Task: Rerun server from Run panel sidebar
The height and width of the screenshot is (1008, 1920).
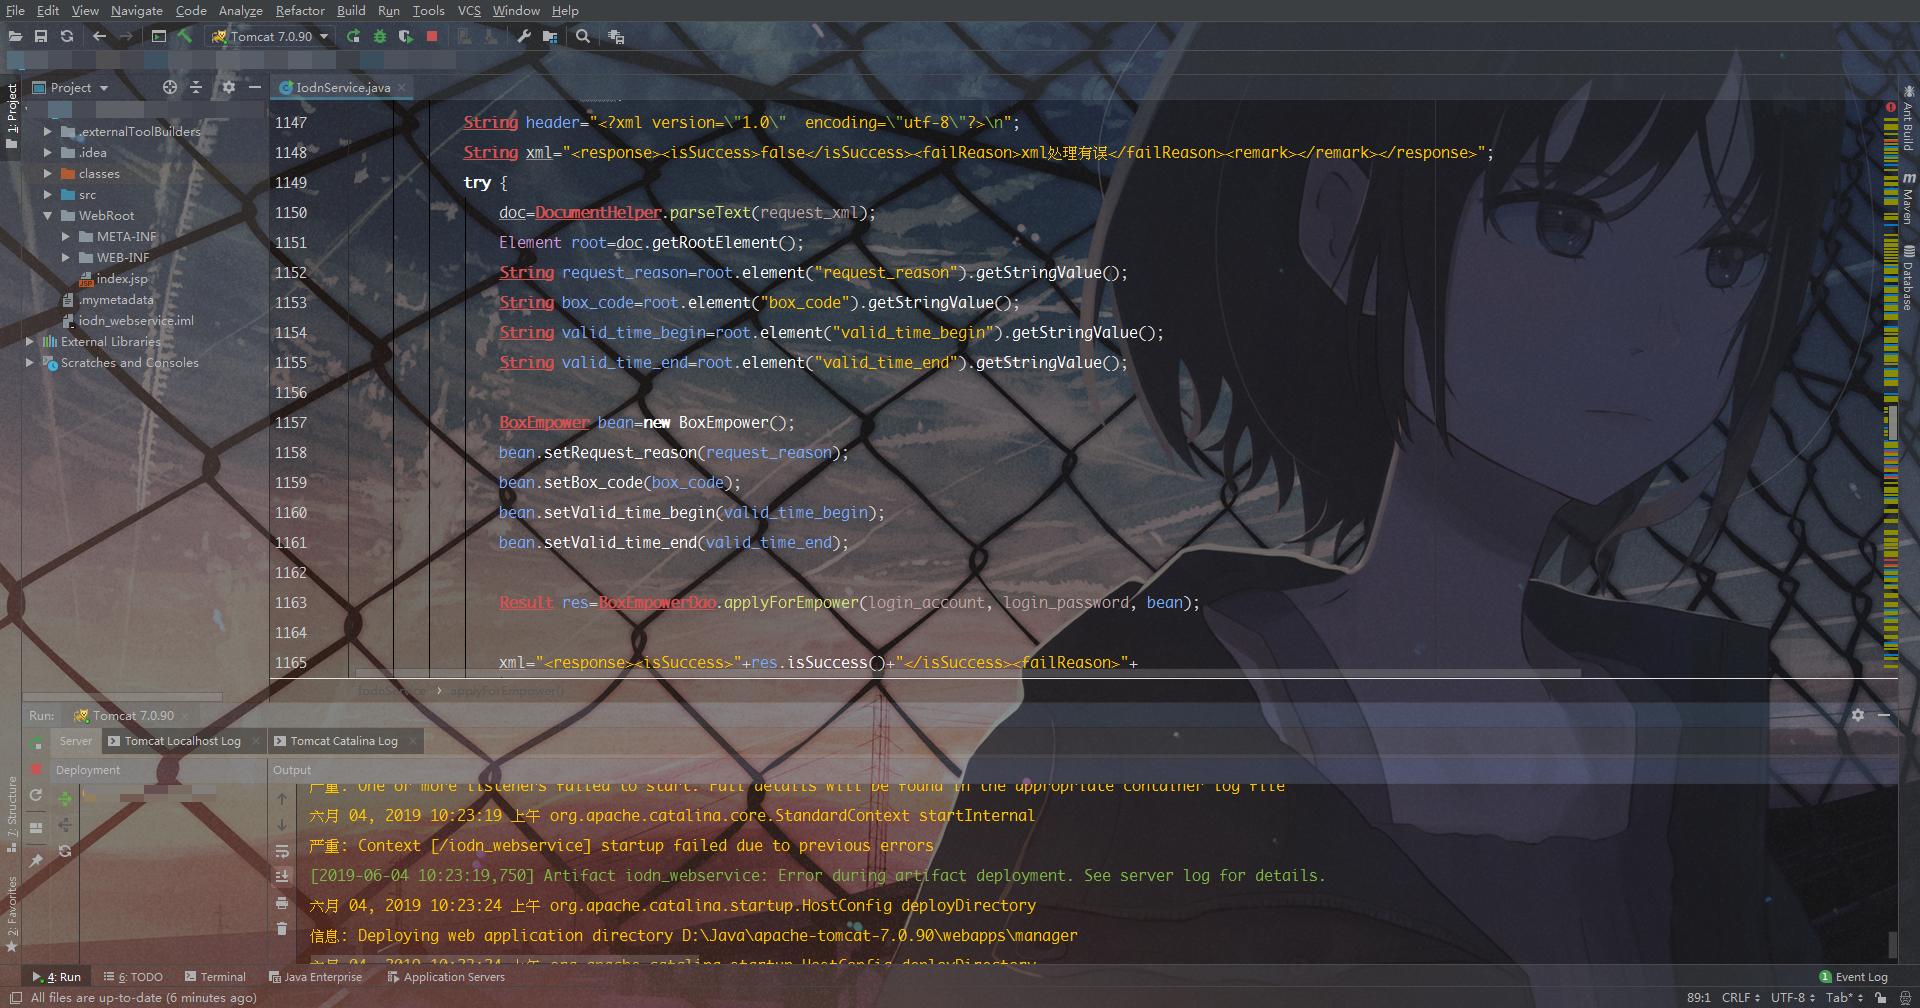Action: tap(36, 742)
